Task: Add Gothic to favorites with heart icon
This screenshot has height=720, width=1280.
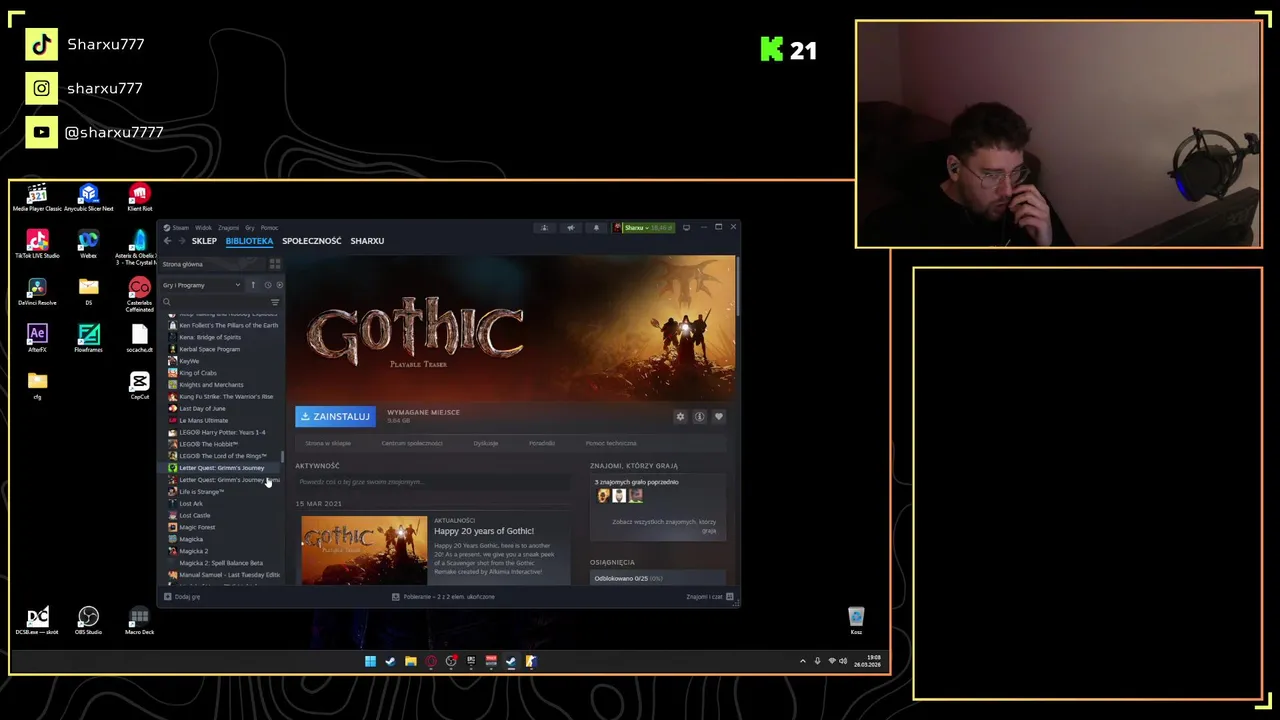Action: [x=718, y=417]
